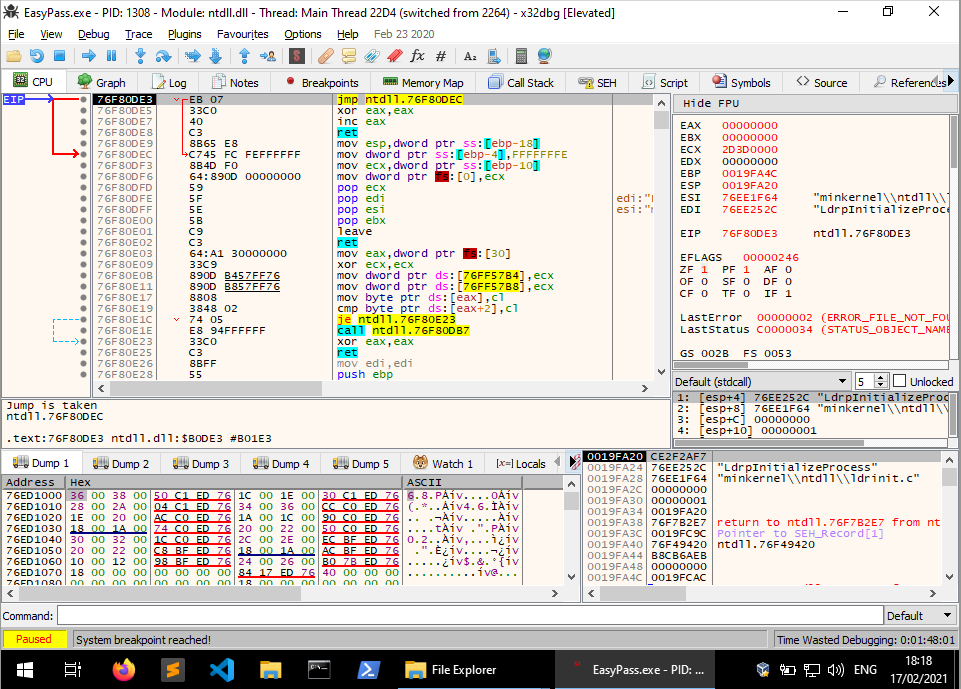Open the File menu

coord(16,34)
